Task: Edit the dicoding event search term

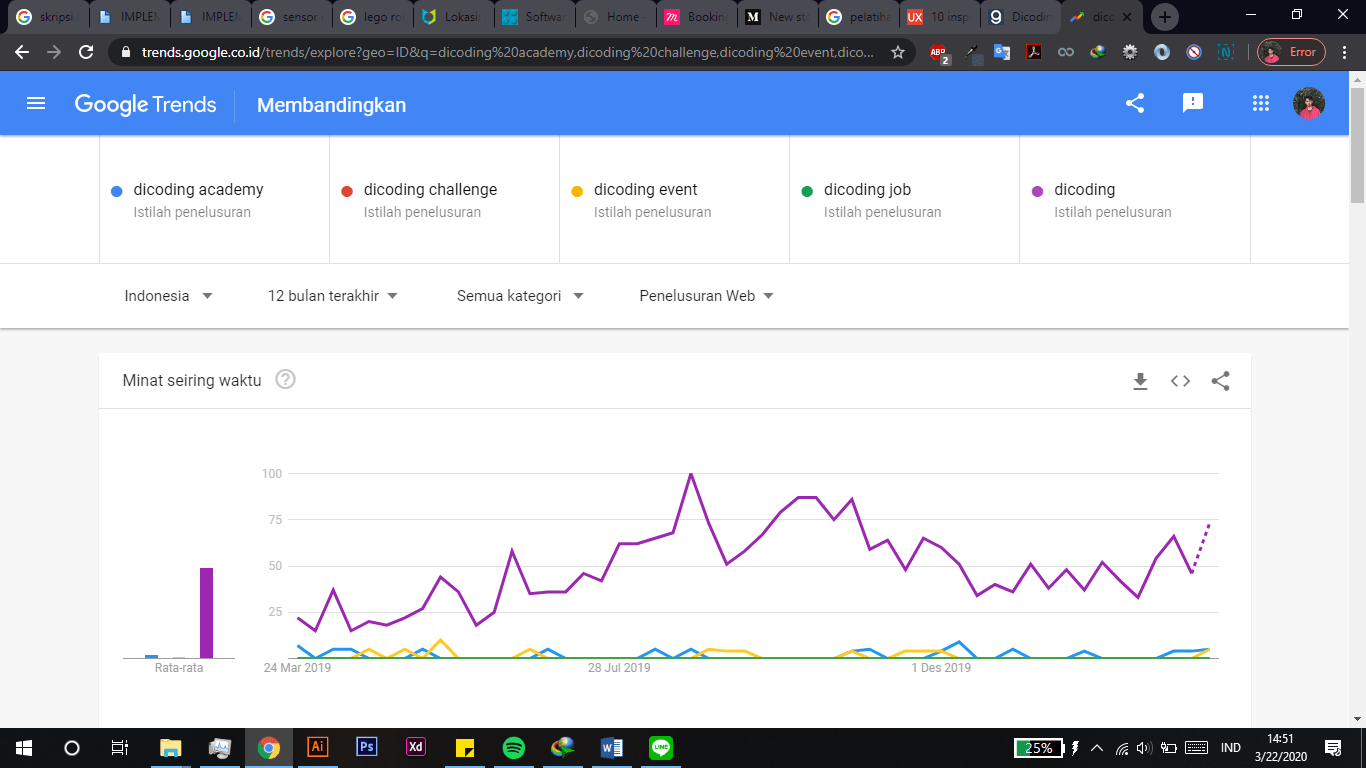Action: pyautogui.click(x=674, y=200)
